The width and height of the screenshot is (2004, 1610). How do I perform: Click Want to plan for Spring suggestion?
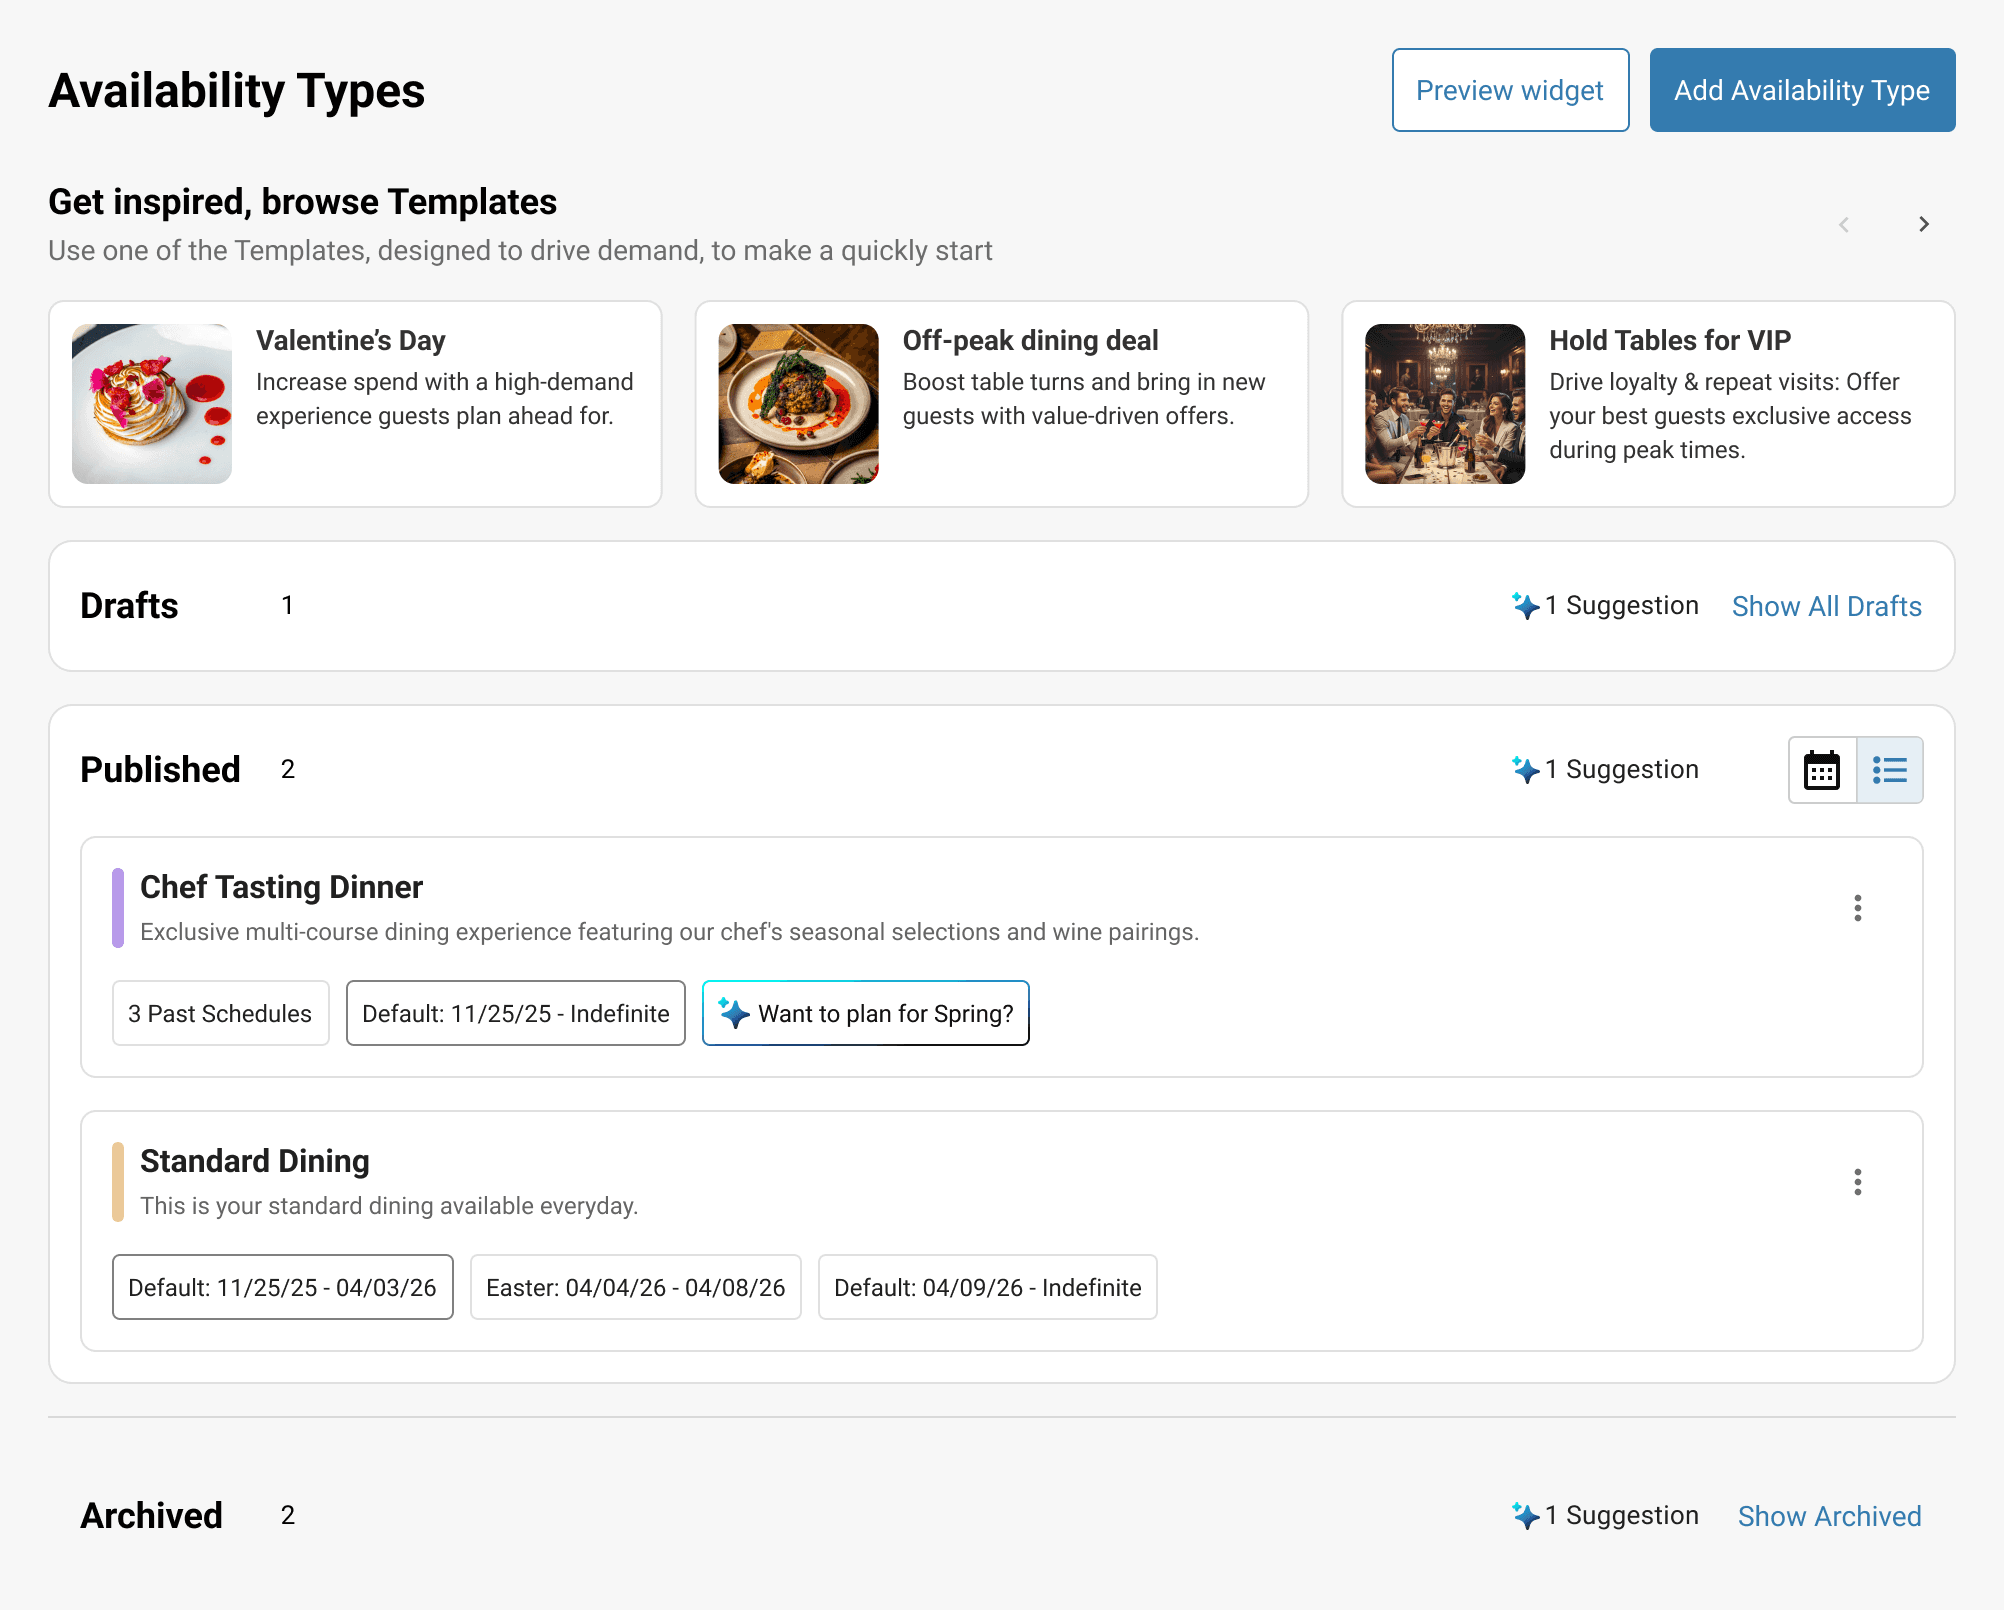click(x=865, y=1013)
